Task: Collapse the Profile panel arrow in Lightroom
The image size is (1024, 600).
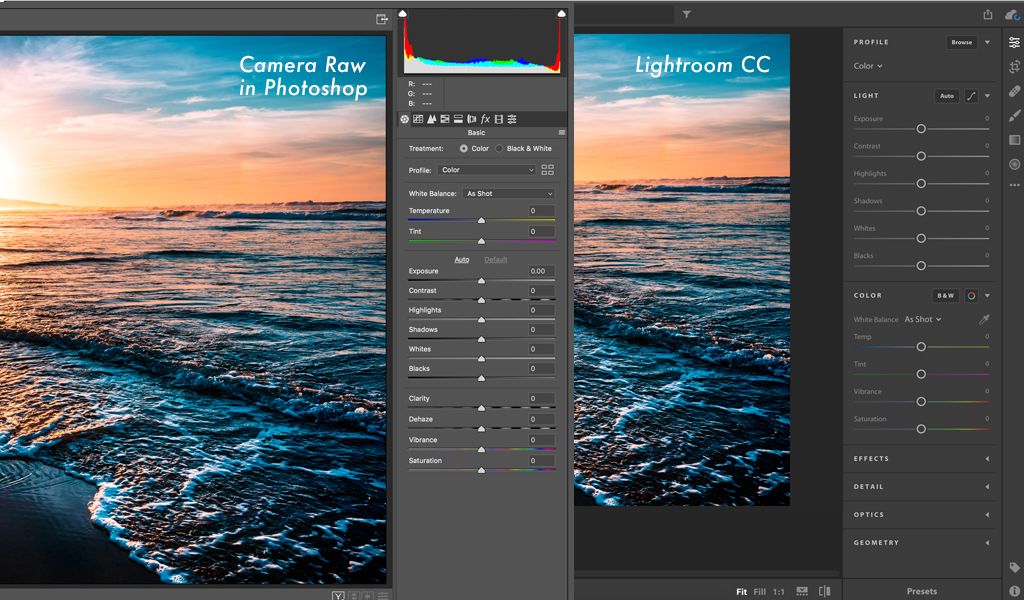Action: (987, 42)
